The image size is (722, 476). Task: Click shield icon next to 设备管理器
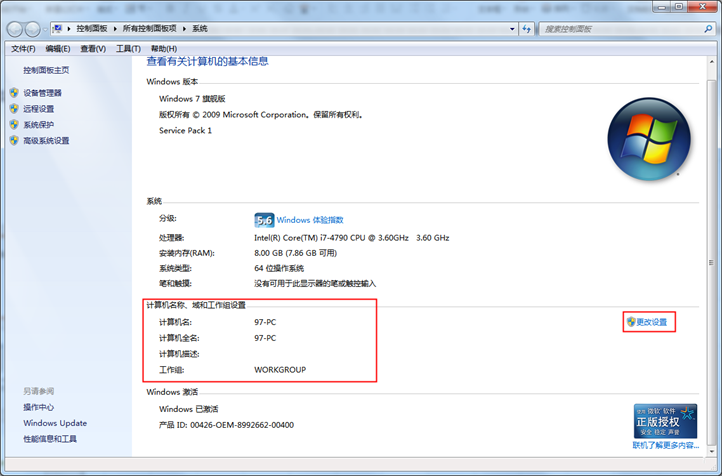pos(14,93)
